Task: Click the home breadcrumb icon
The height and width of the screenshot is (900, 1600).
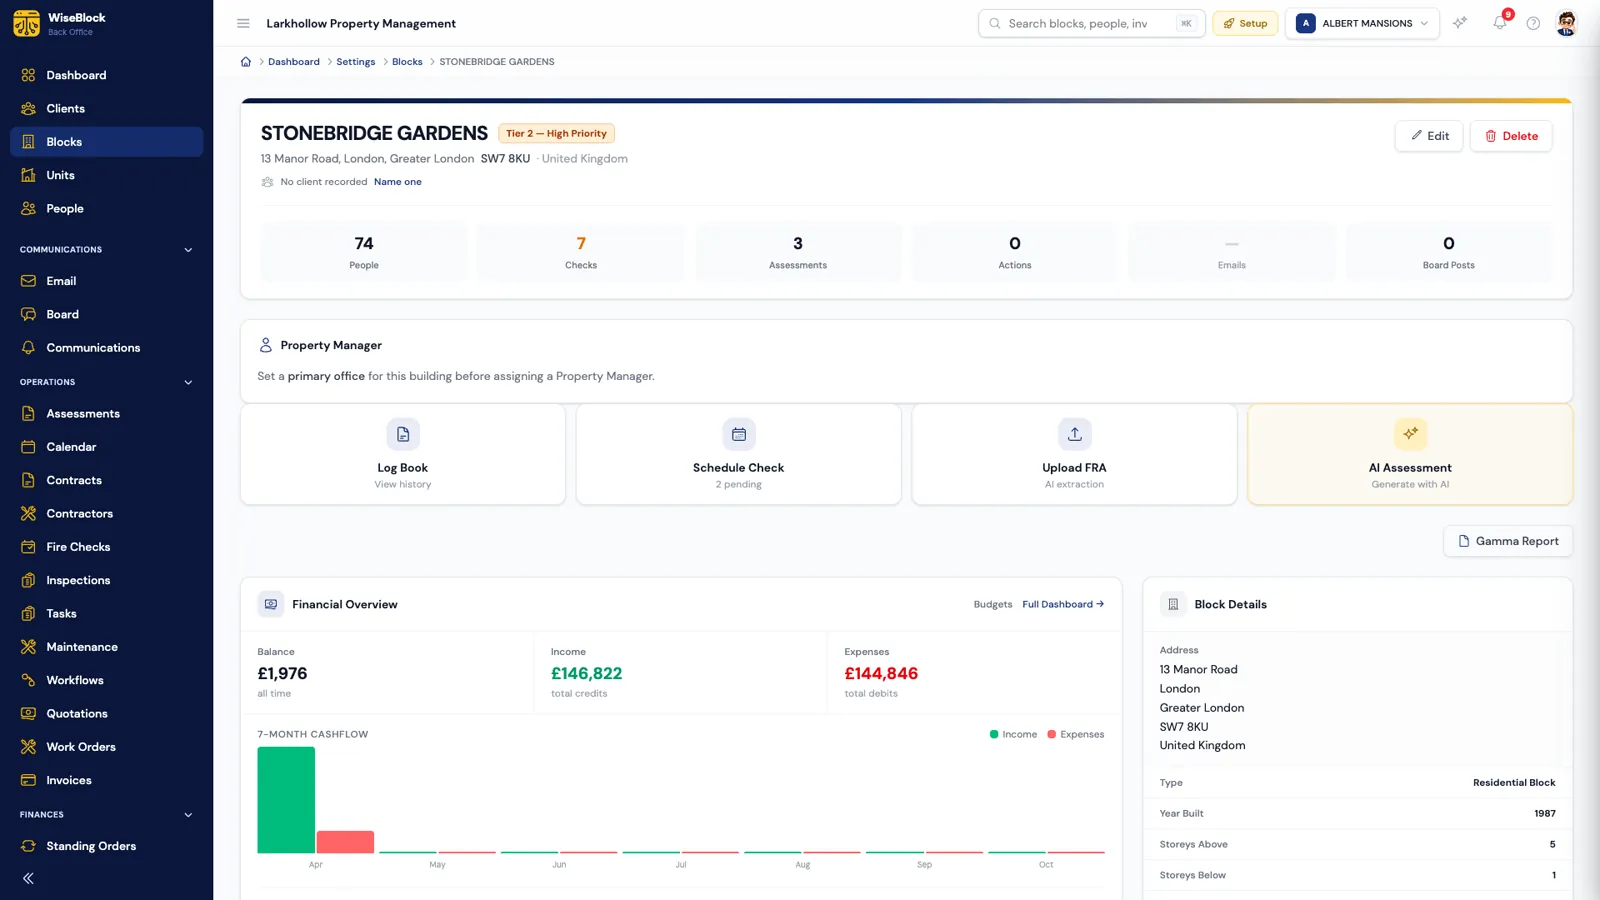Action: (x=246, y=62)
